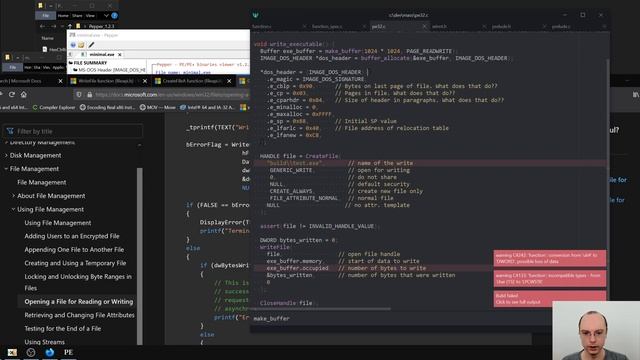This screenshot has height=360, width=640.
Task: Click the size_t to DWORD conversion warning popup
Action: tap(550, 258)
